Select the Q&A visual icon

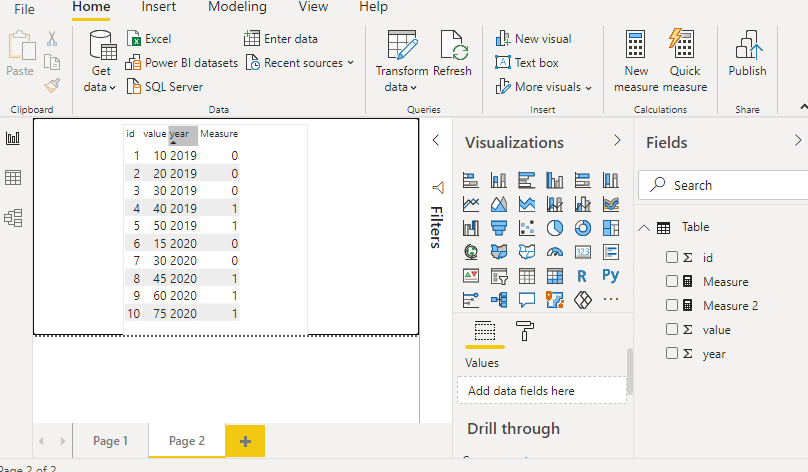(x=527, y=300)
